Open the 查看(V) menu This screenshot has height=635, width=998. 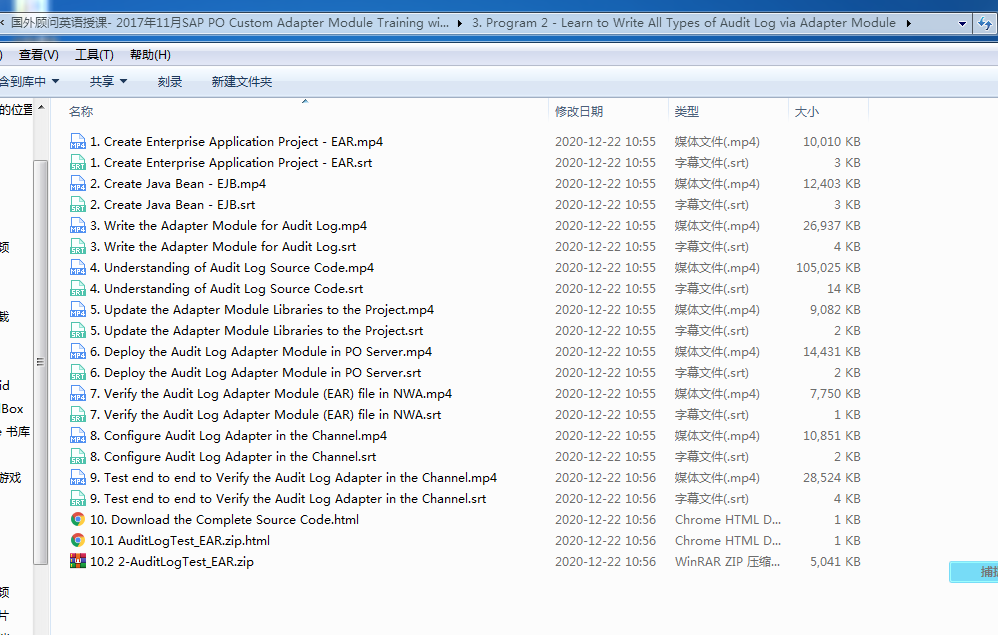[38, 55]
